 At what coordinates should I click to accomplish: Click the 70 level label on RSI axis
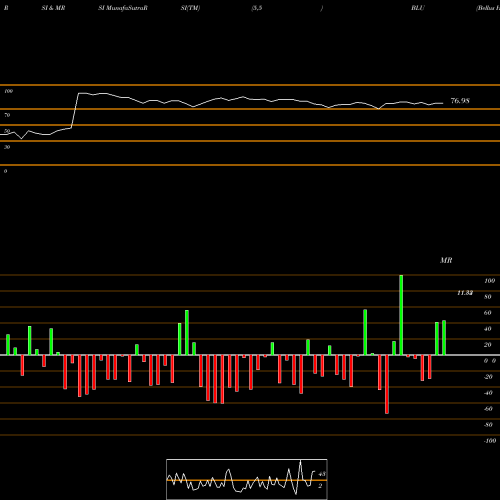tap(7, 115)
